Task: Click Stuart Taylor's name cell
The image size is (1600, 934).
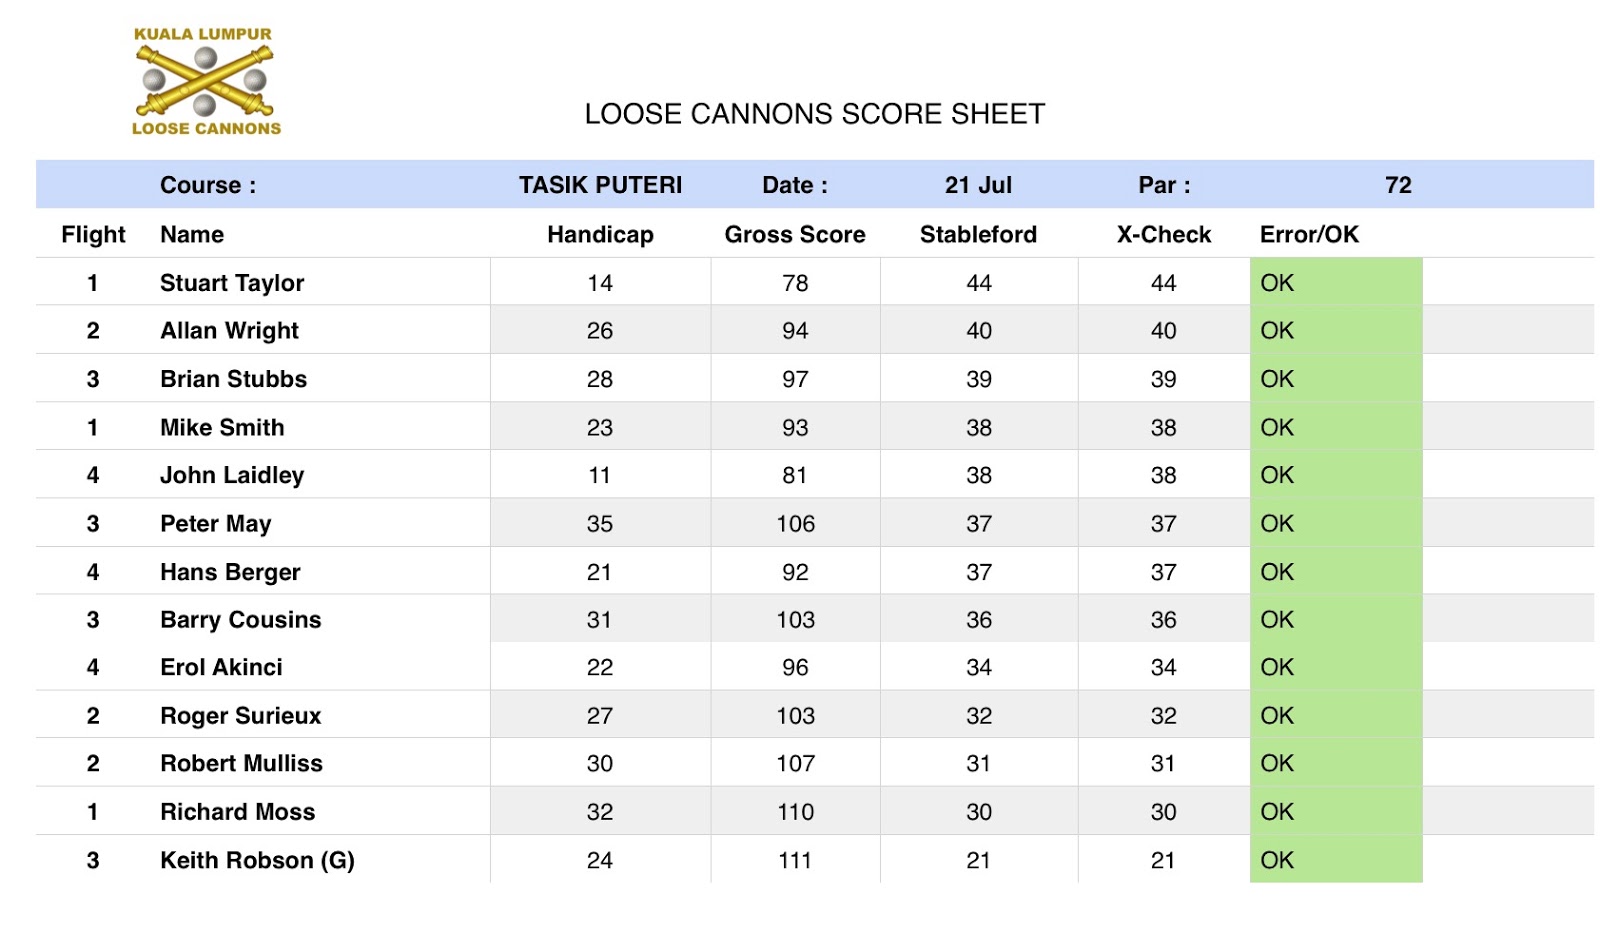Action: point(232,283)
